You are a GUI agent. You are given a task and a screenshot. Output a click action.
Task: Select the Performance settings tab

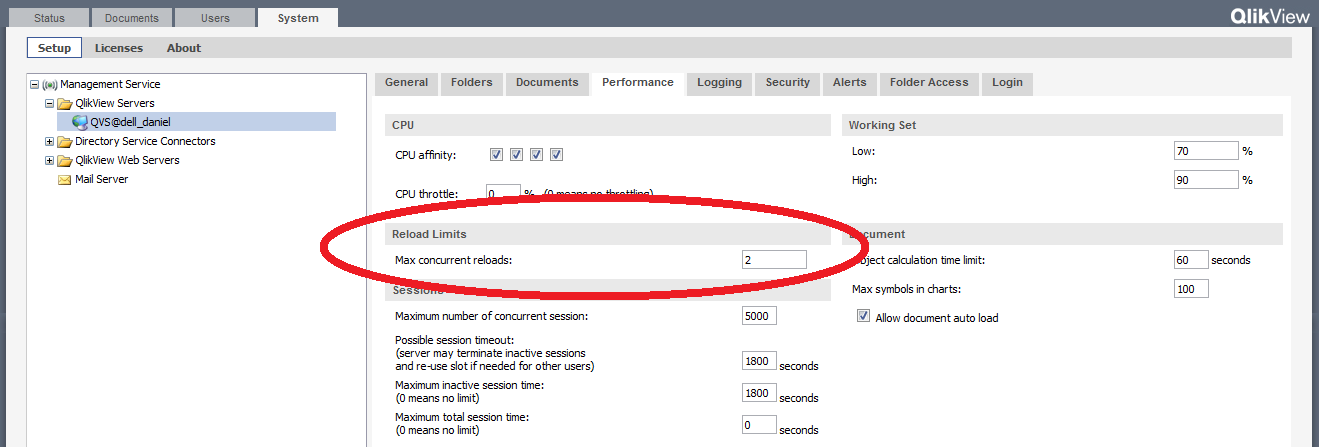tap(638, 83)
